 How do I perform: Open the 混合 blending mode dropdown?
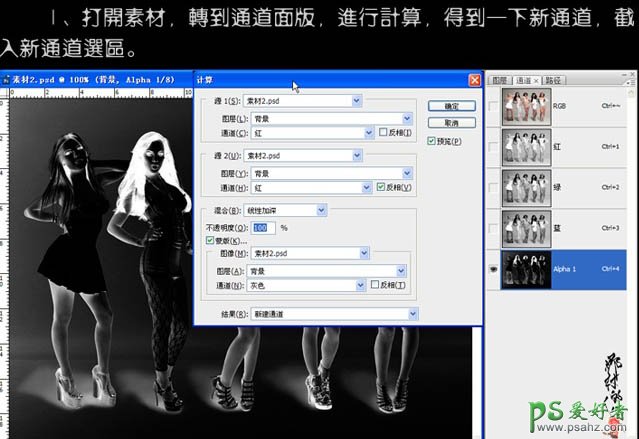321,210
